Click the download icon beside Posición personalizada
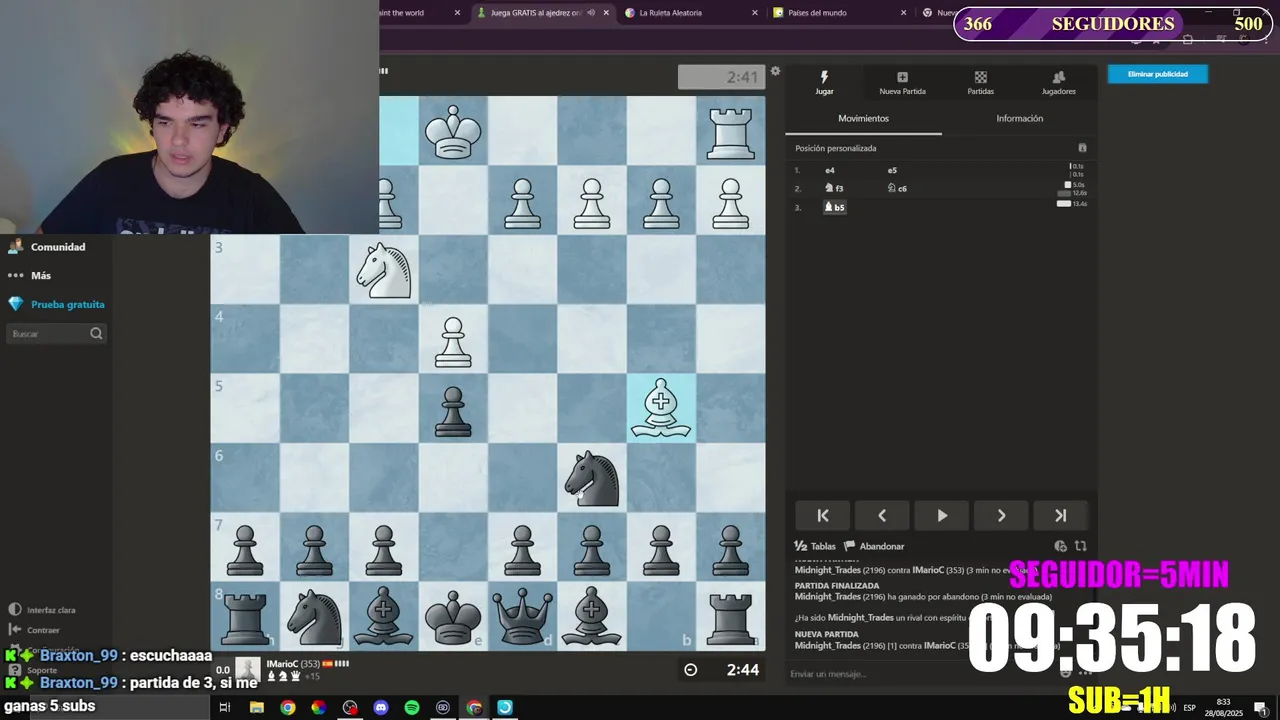Image resolution: width=1280 pixels, height=720 pixels. click(x=1082, y=148)
